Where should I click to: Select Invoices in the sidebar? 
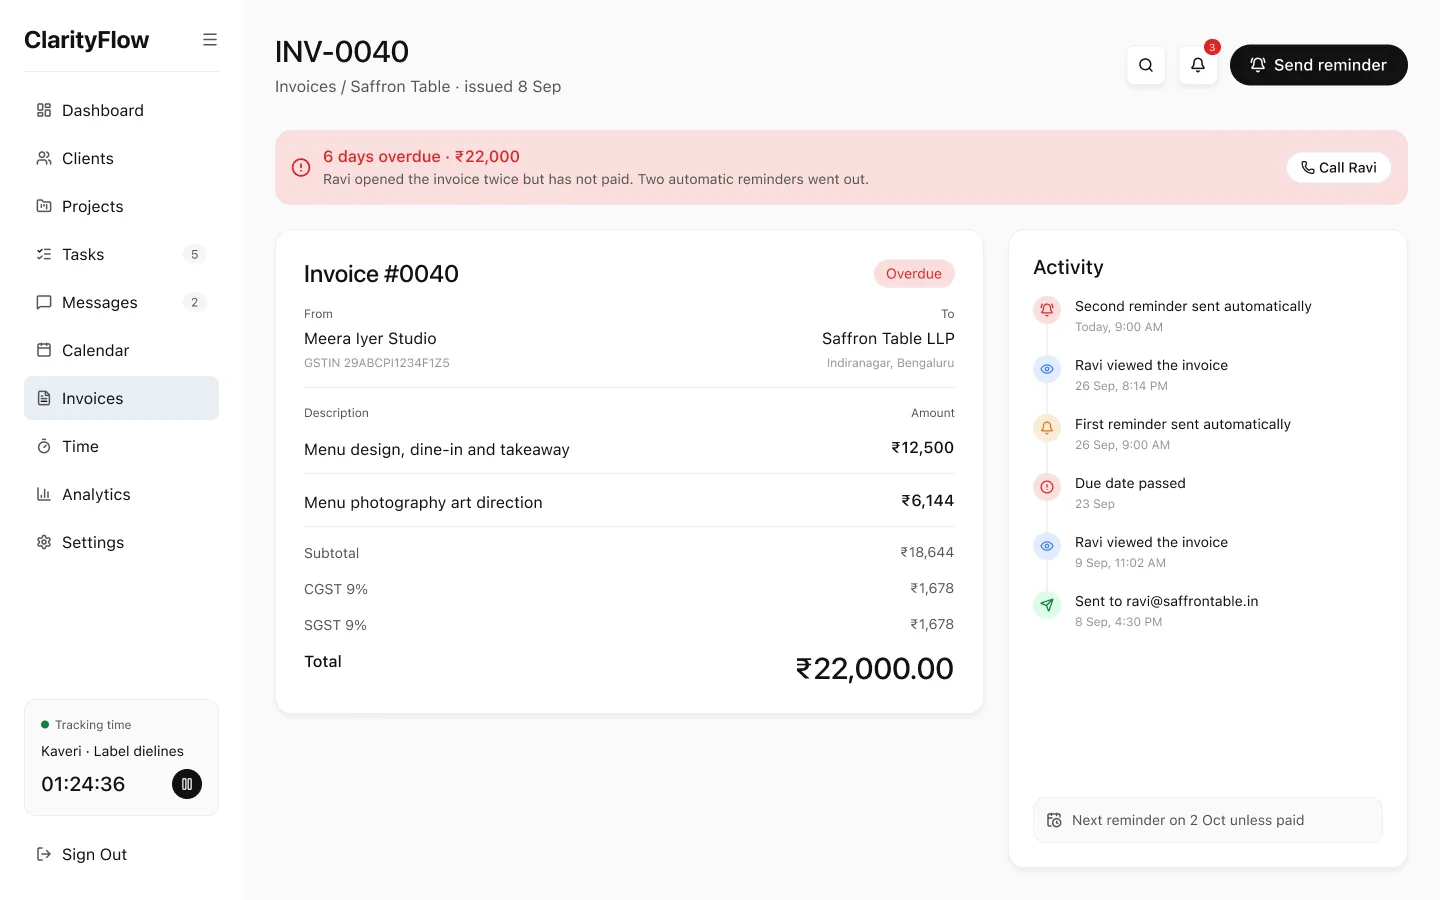pyautogui.click(x=121, y=398)
